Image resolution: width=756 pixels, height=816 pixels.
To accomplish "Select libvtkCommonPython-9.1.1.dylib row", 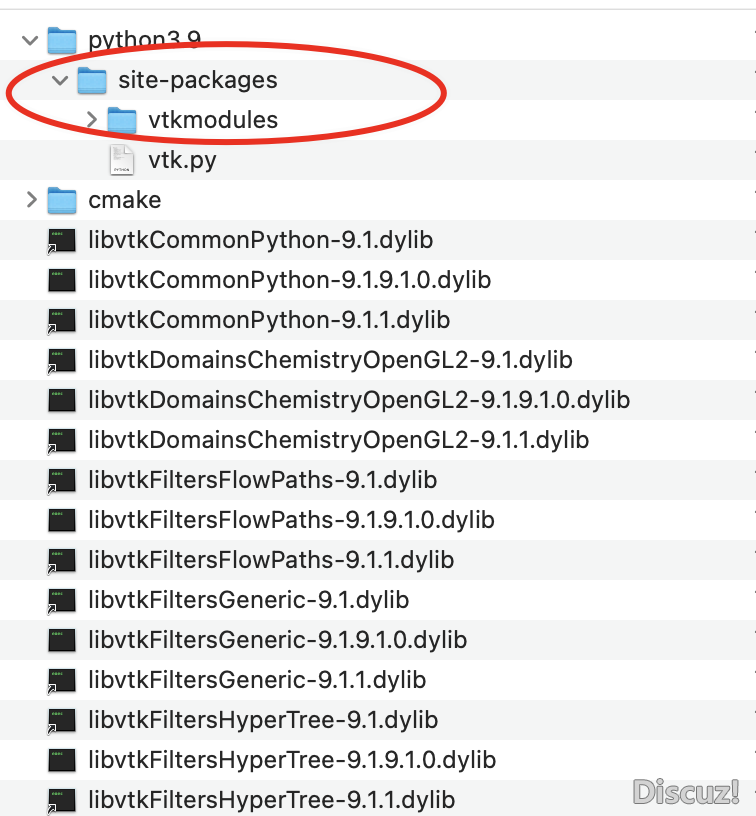I will [x=378, y=320].
